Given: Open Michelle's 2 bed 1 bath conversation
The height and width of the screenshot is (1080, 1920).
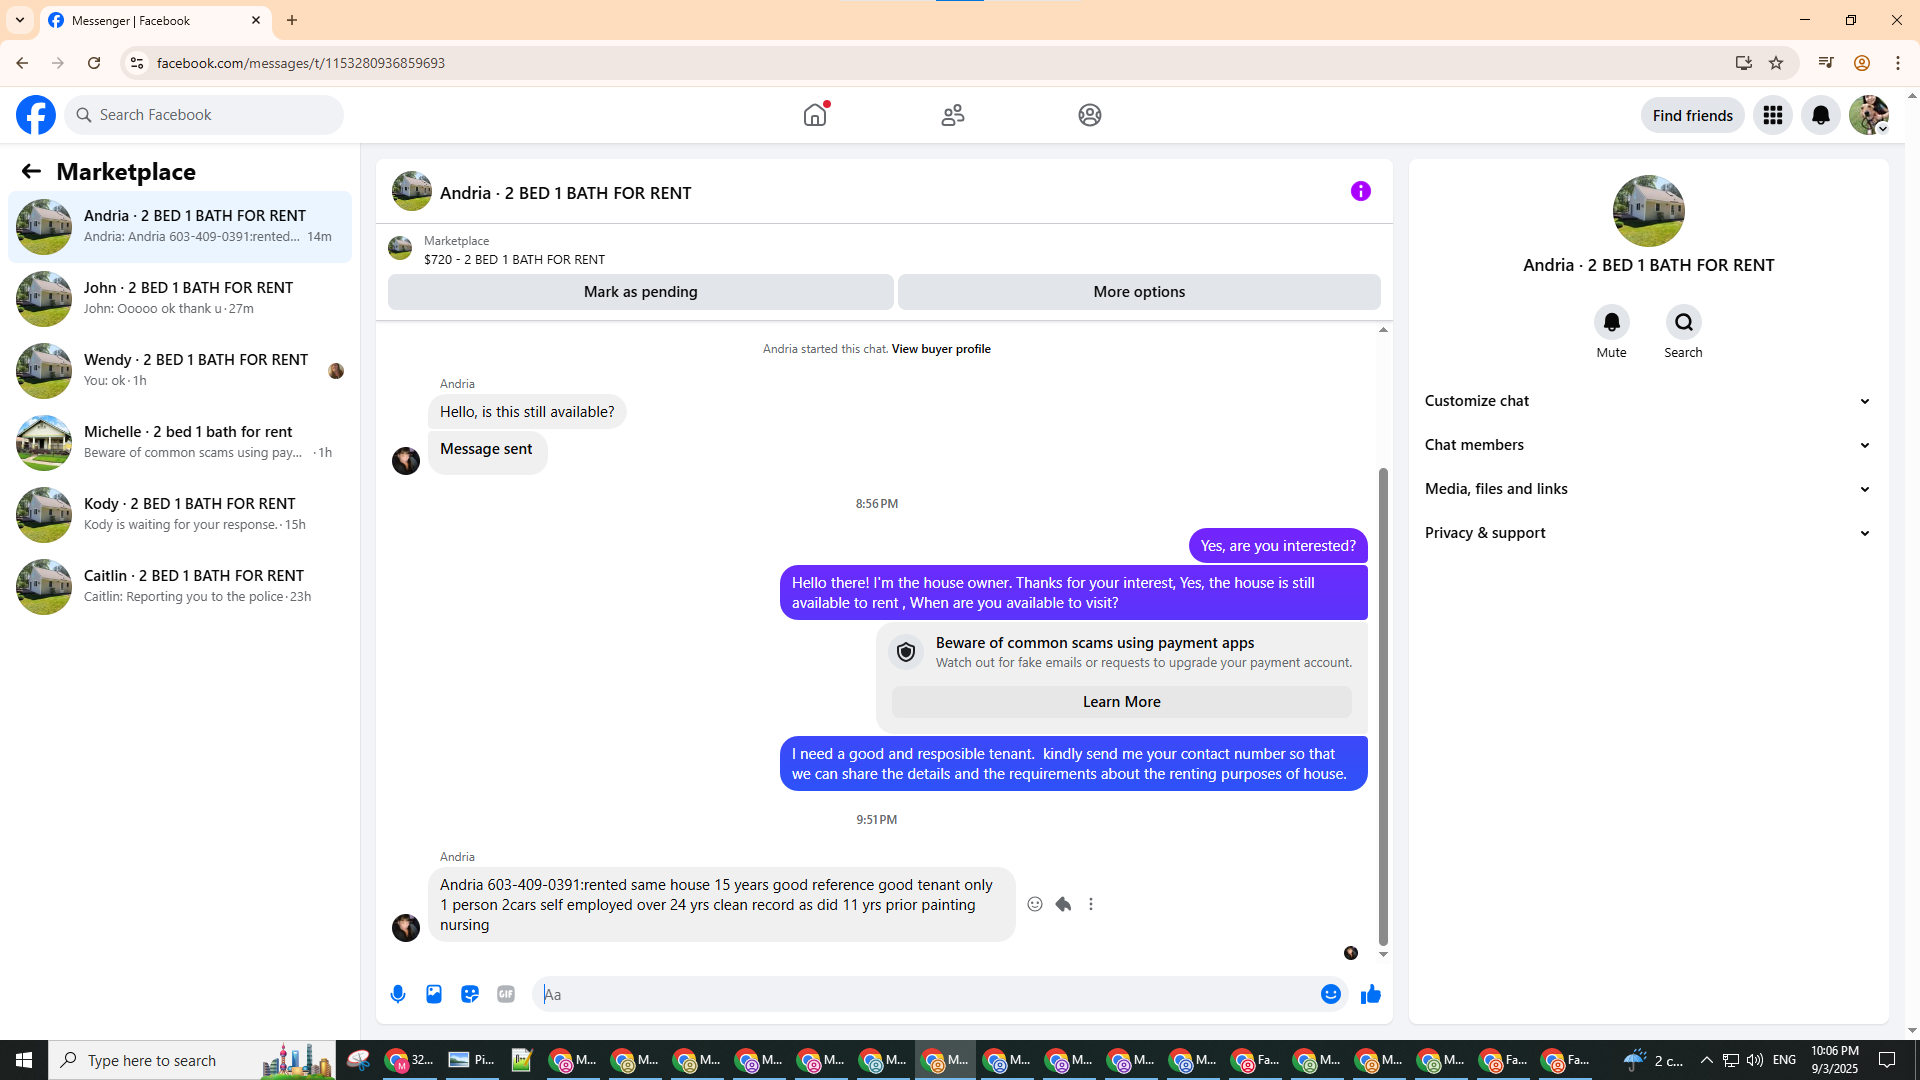Looking at the screenshot, I should coord(180,443).
